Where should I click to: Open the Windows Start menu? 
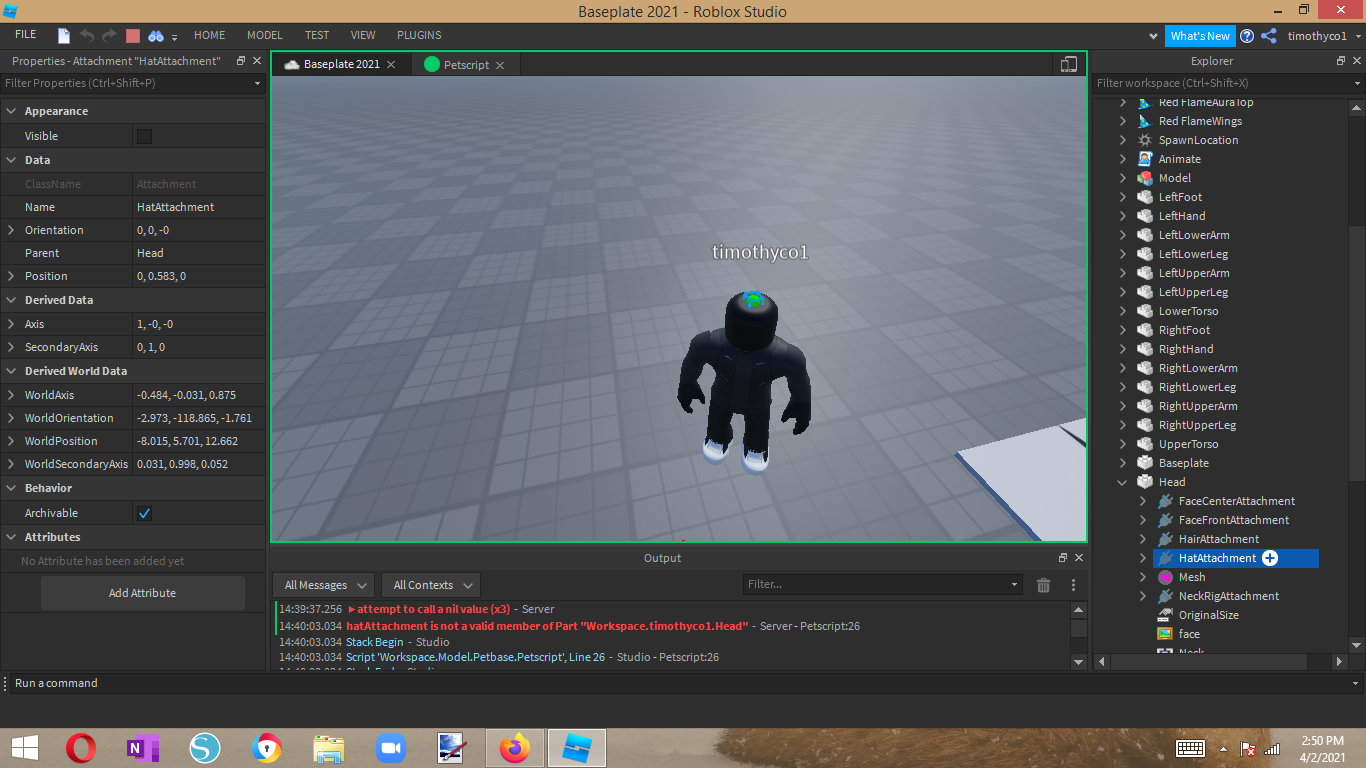click(x=24, y=748)
